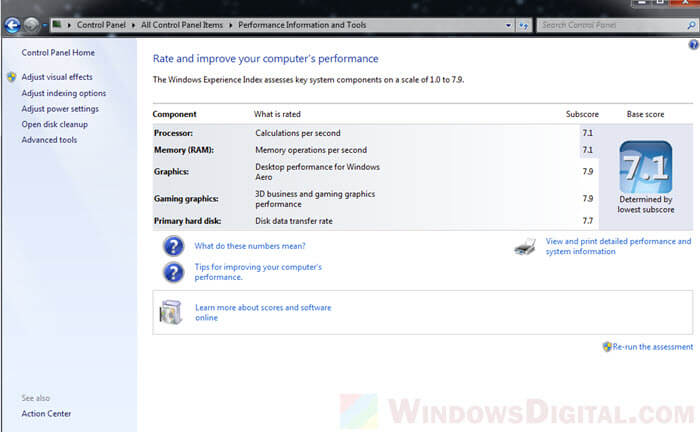Click shield icon beside Re-run the assessment

(607, 347)
